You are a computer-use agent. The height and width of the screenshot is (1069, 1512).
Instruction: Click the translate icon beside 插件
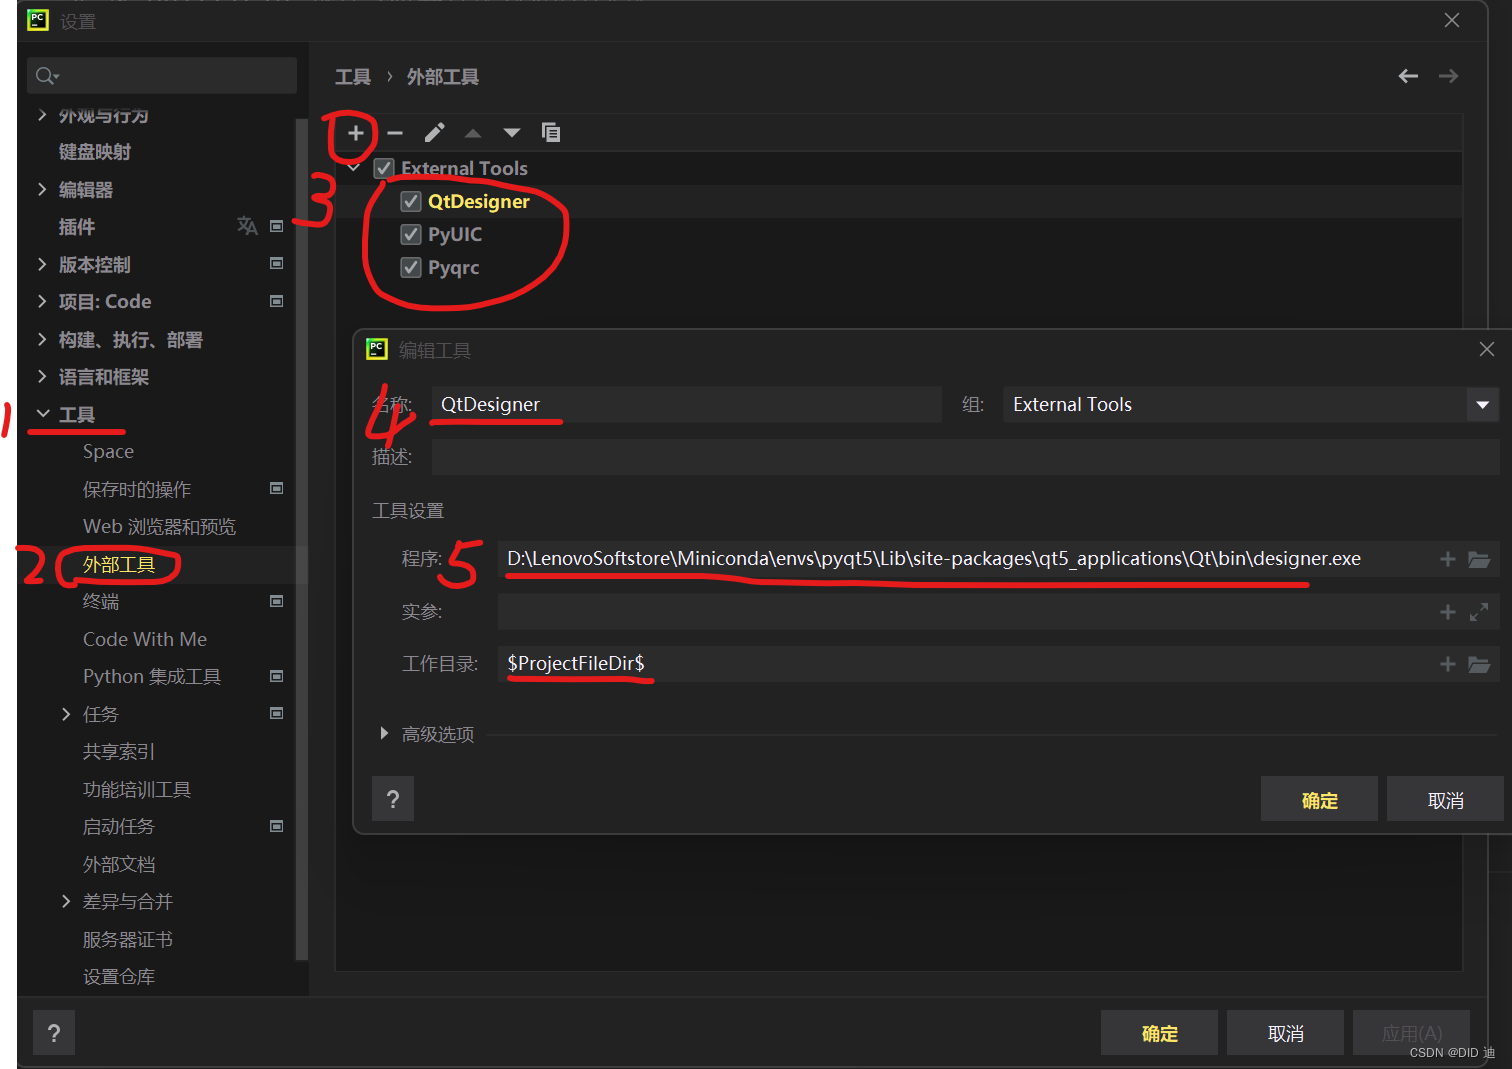click(247, 226)
